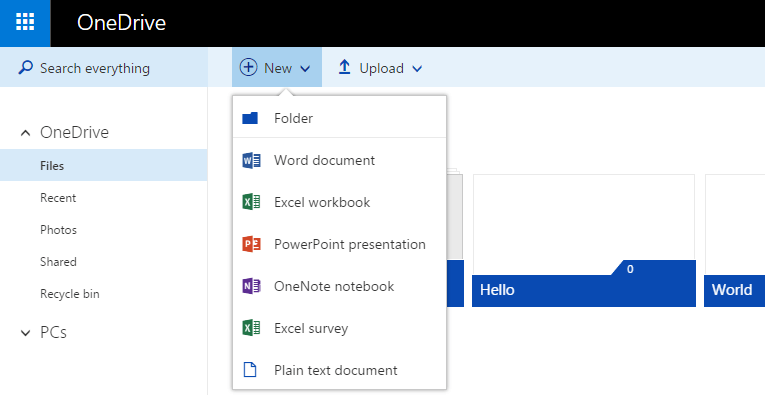The image size is (765, 395).
Task: Collapse the OneDrive section chevron
Action: pos(25,133)
